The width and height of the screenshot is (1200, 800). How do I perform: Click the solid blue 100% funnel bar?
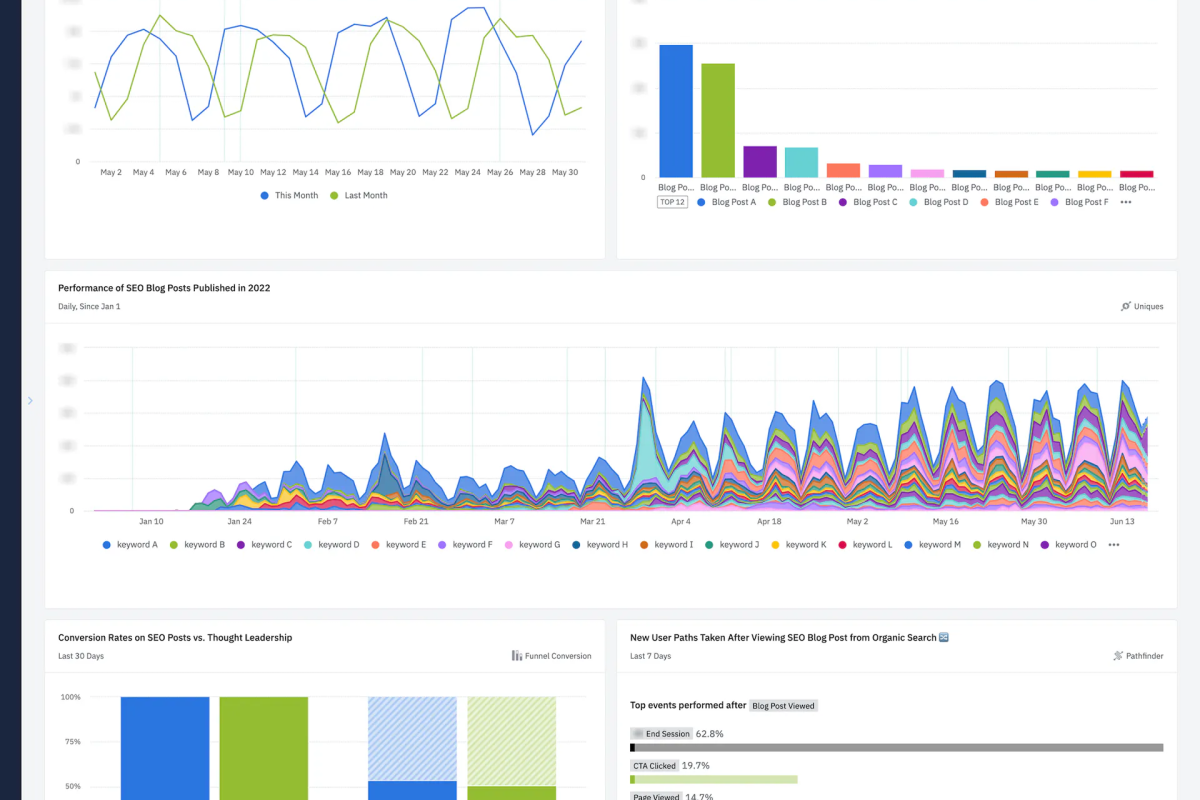pyautogui.click(x=165, y=748)
